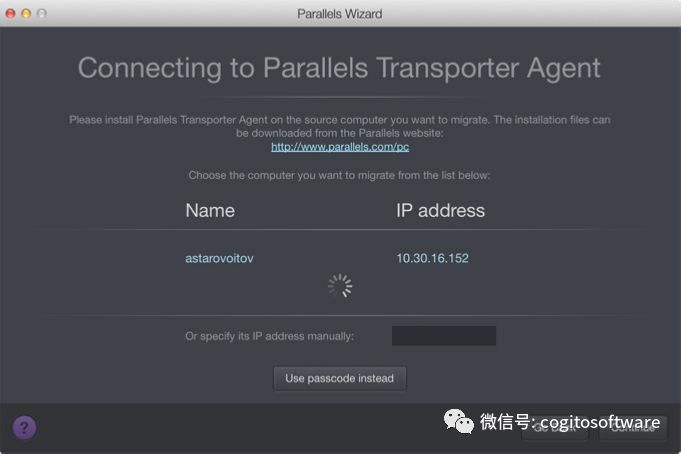Click the Connecting to Parallels Transporter Agent heading
This screenshot has width=682, height=454.
click(339, 68)
